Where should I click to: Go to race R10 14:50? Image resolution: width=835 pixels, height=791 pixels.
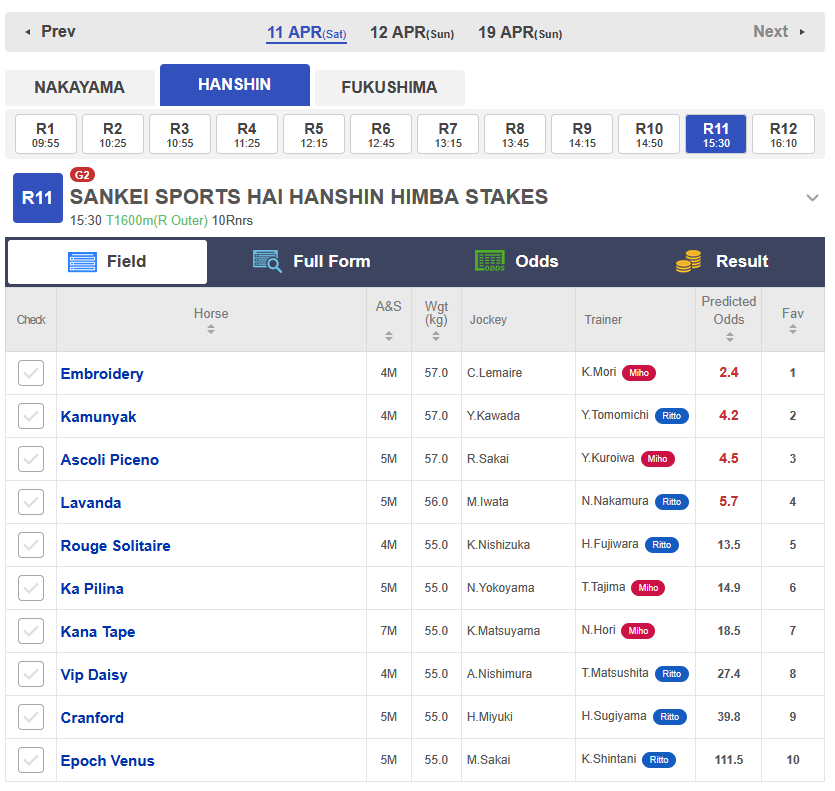pyautogui.click(x=649, y=134)
